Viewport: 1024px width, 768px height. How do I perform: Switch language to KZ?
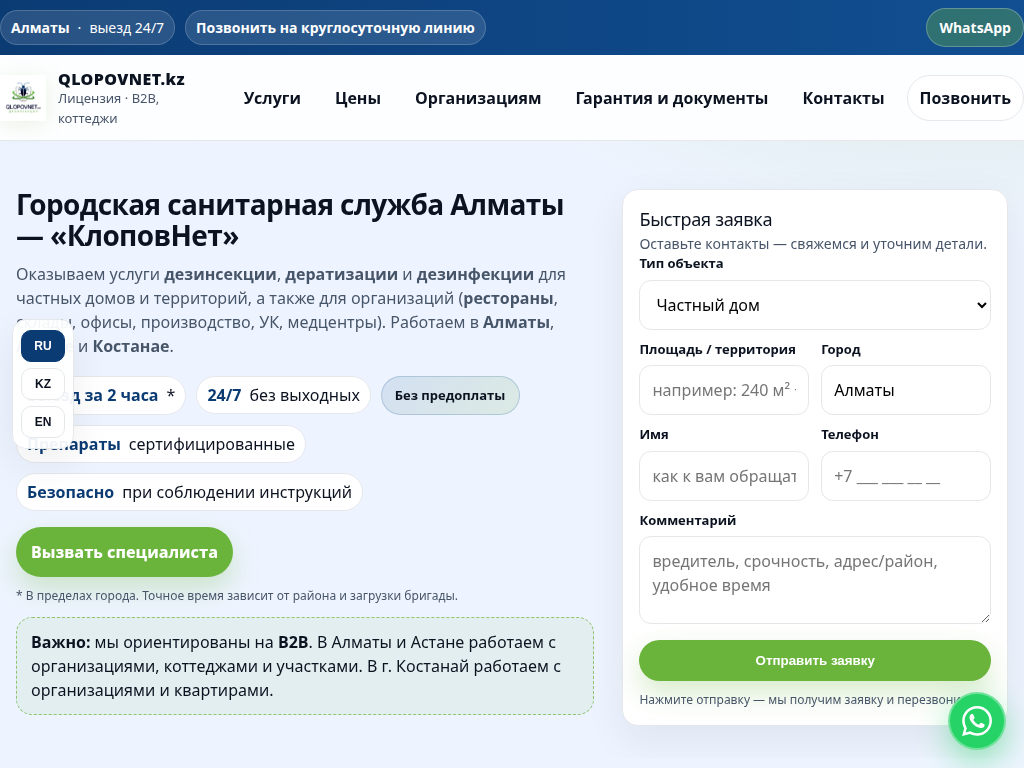pos(42,383)
